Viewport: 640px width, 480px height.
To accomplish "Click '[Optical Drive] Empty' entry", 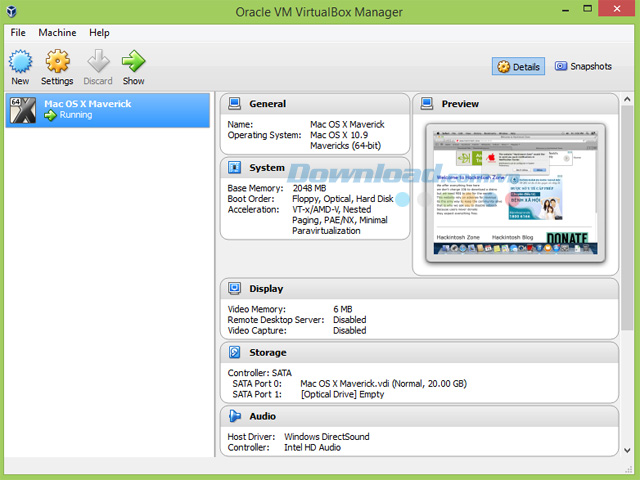I will coord(342,394).
